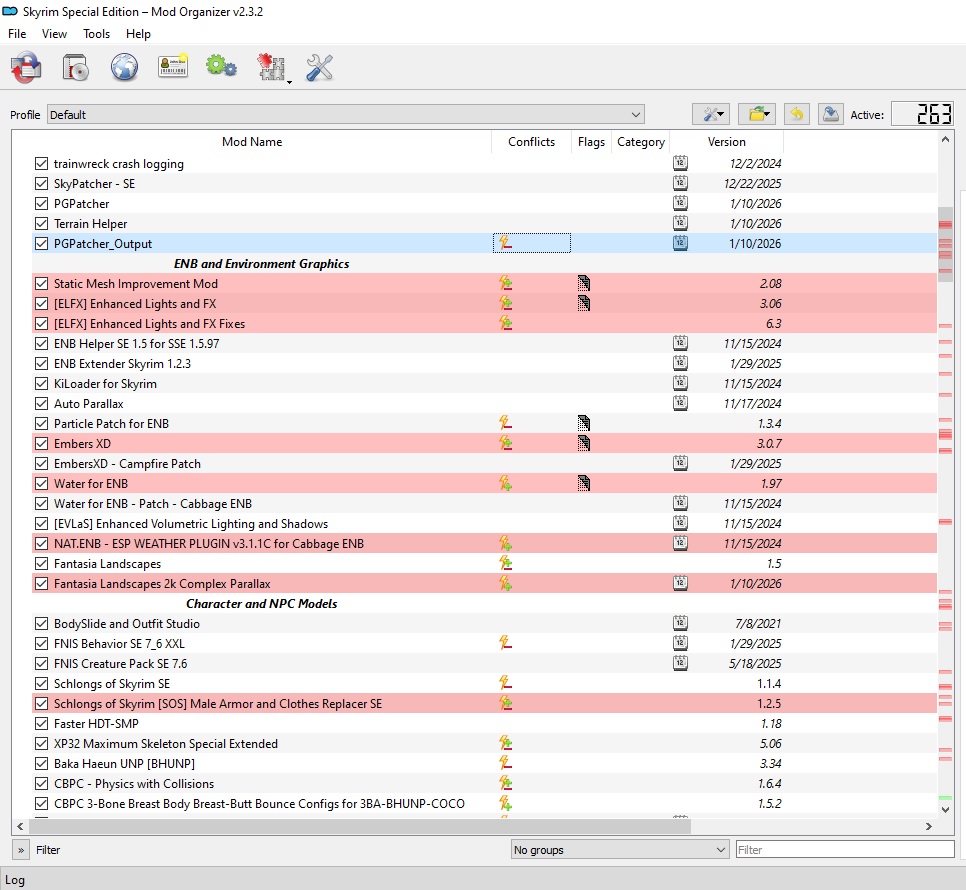This screenshot has height=890, width=966.
Task: Click the scroll down arrow of mod list
Action: (x=945, y=810)
